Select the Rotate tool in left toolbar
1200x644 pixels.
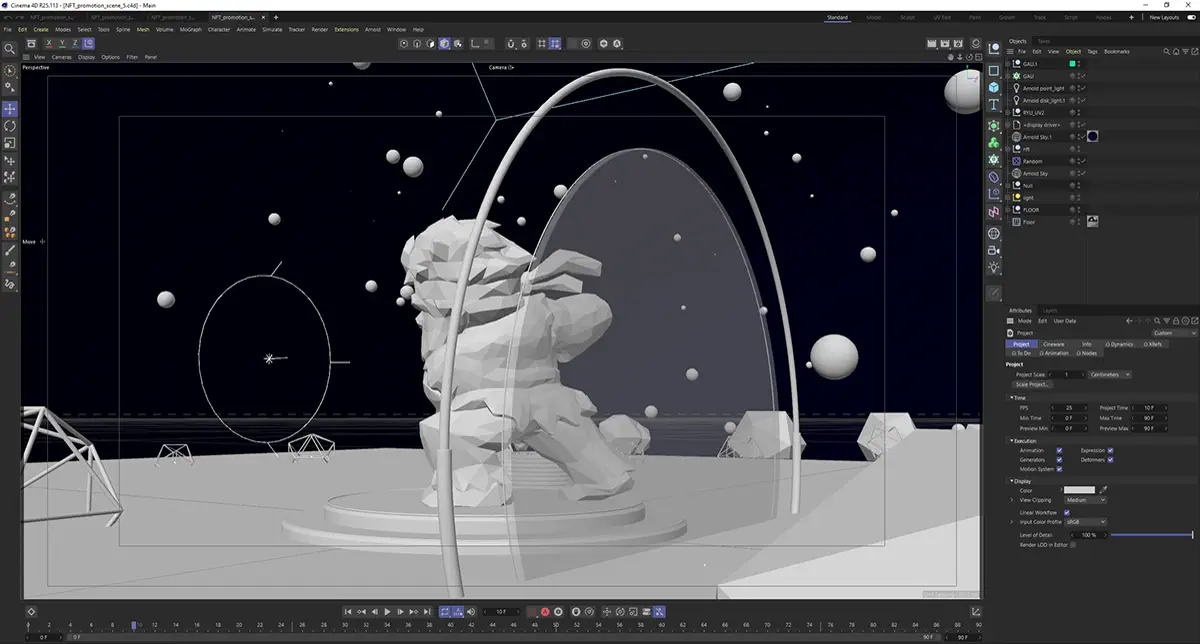point(10,125)
